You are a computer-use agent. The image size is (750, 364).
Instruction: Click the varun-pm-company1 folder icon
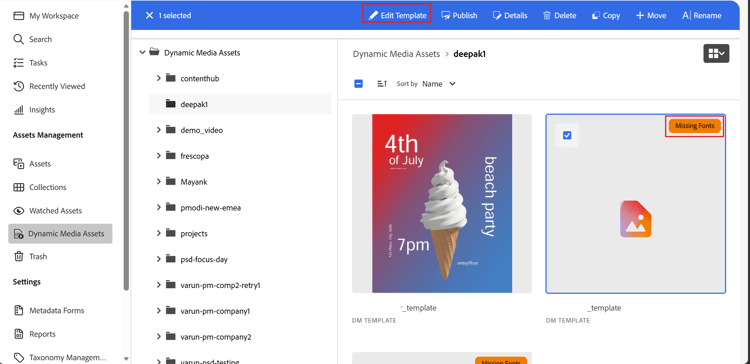point(171,310)
